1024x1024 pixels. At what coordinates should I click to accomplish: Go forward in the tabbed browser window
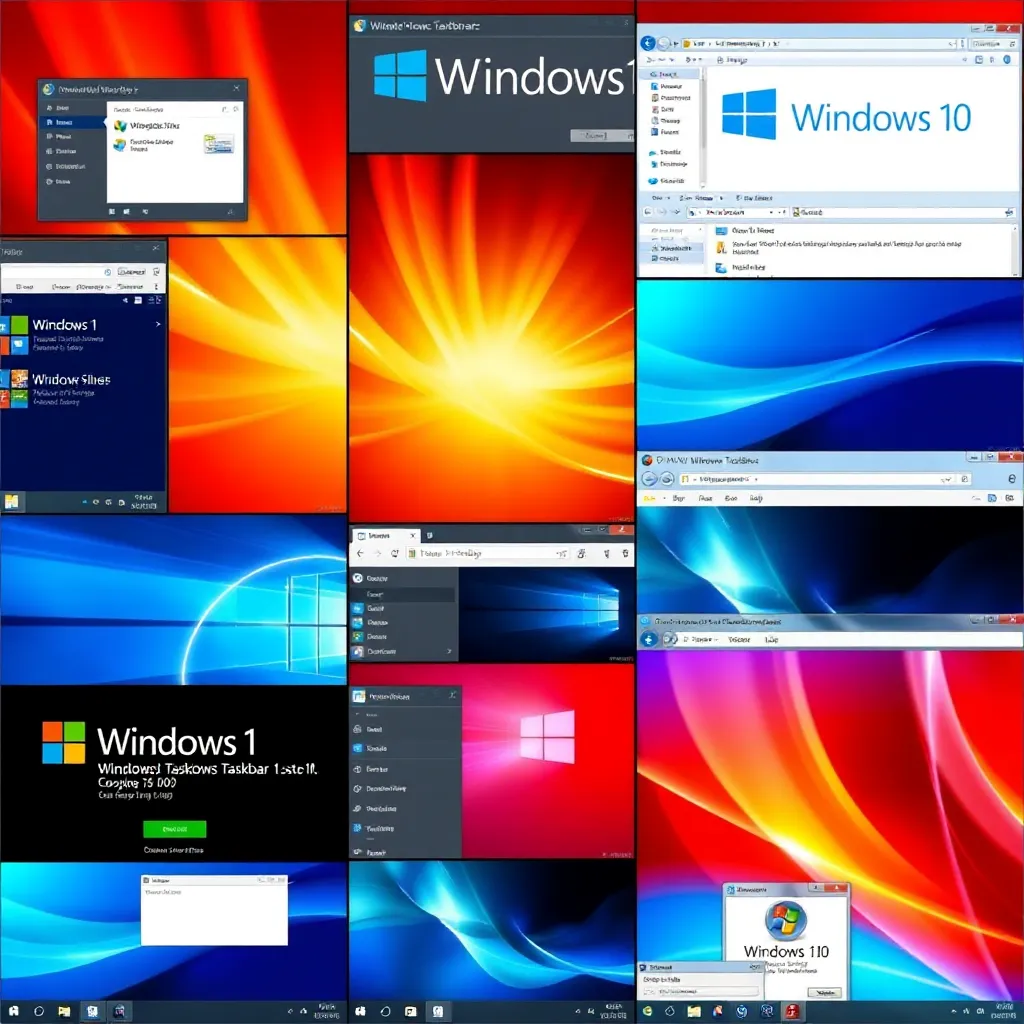[377, 553]
